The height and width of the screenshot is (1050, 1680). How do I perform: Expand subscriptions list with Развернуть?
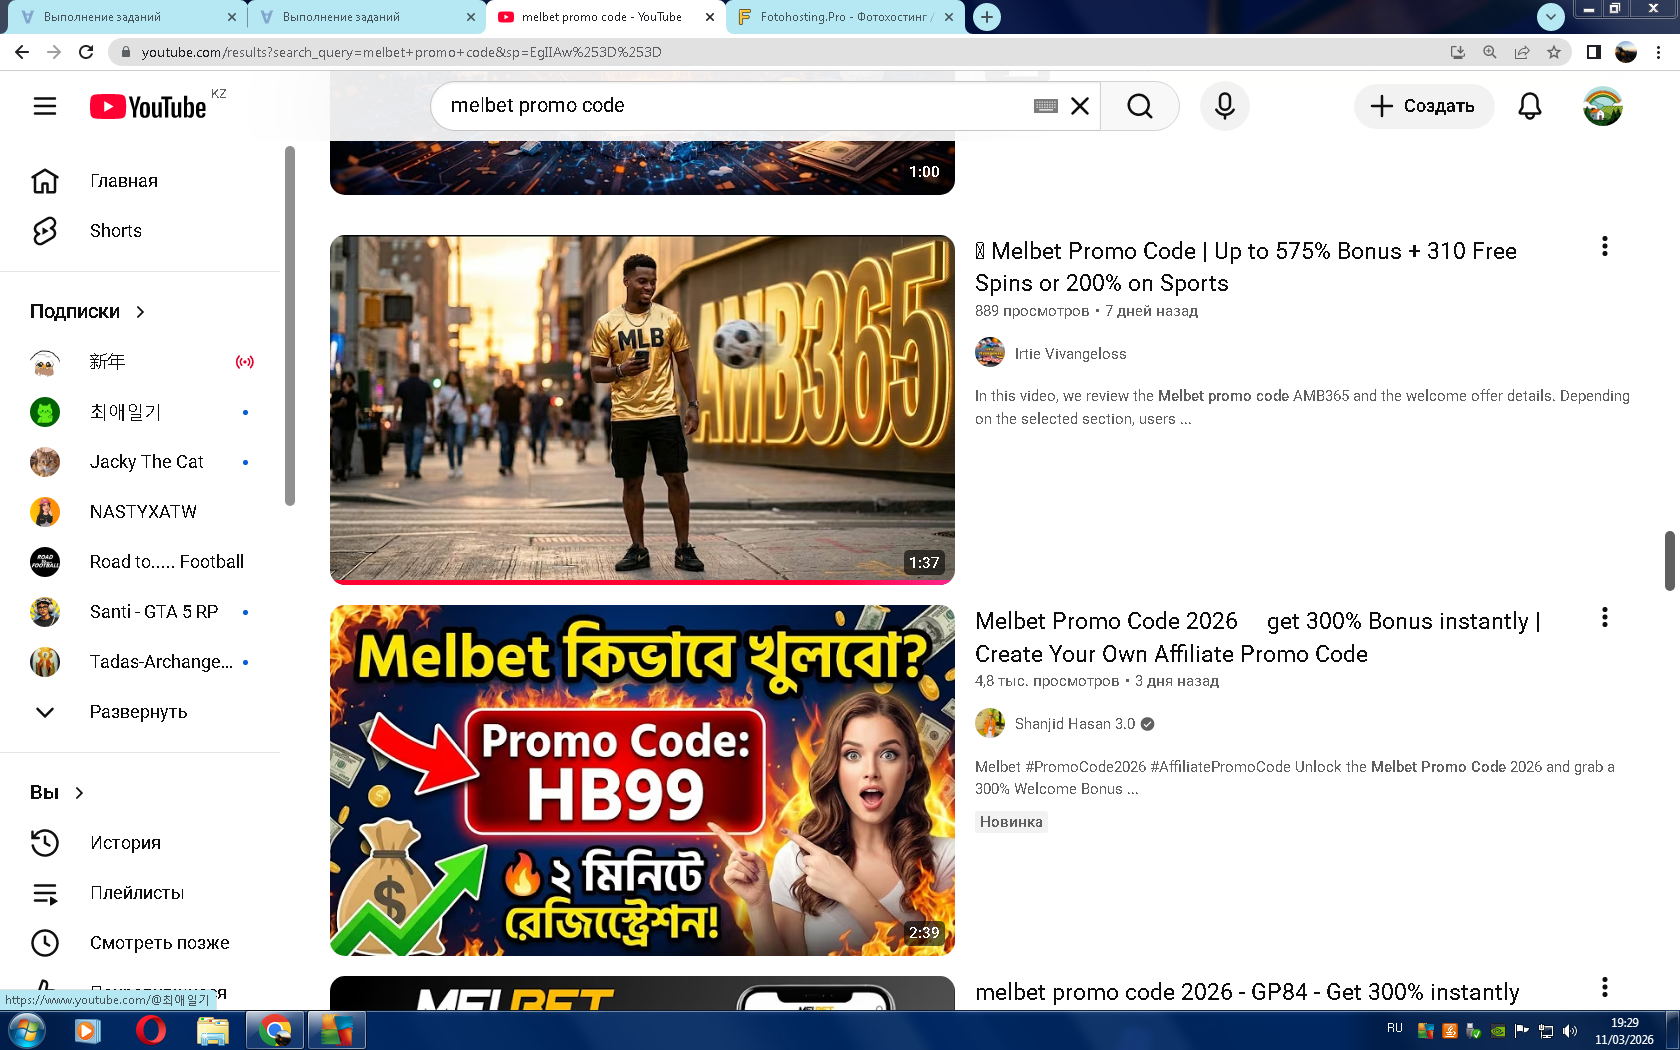[140, 712]
